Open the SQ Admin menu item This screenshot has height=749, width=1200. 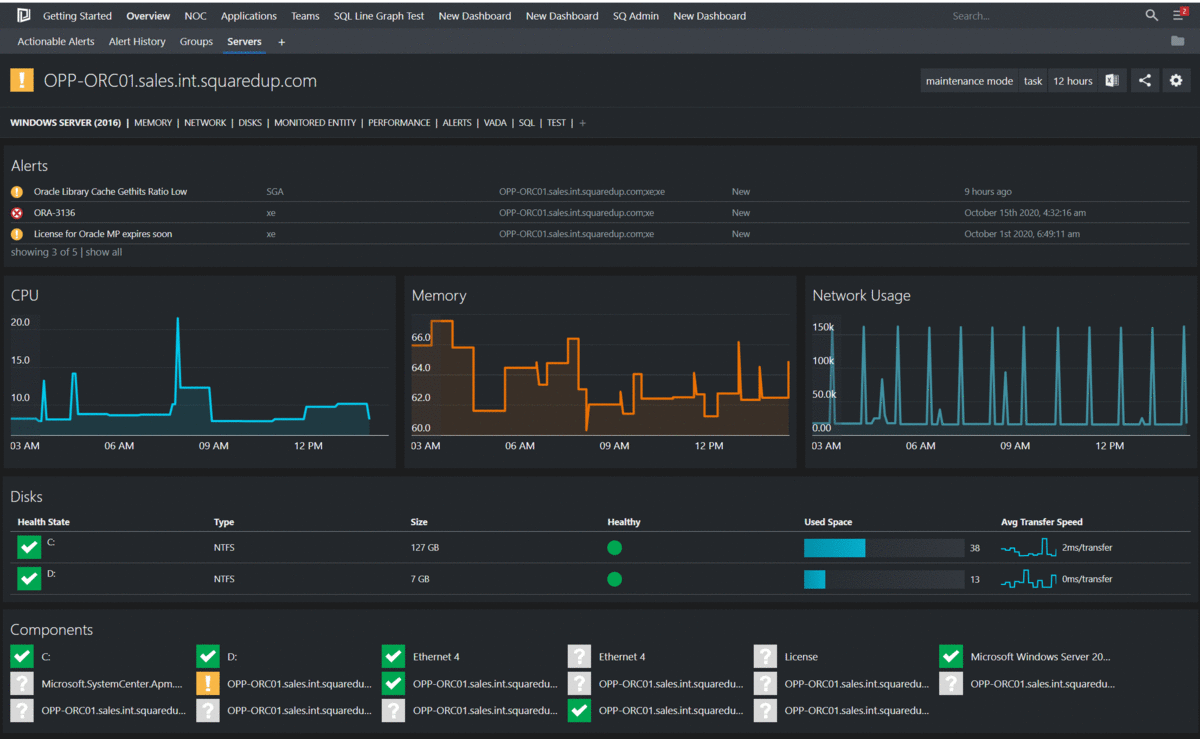click(636, 16)
